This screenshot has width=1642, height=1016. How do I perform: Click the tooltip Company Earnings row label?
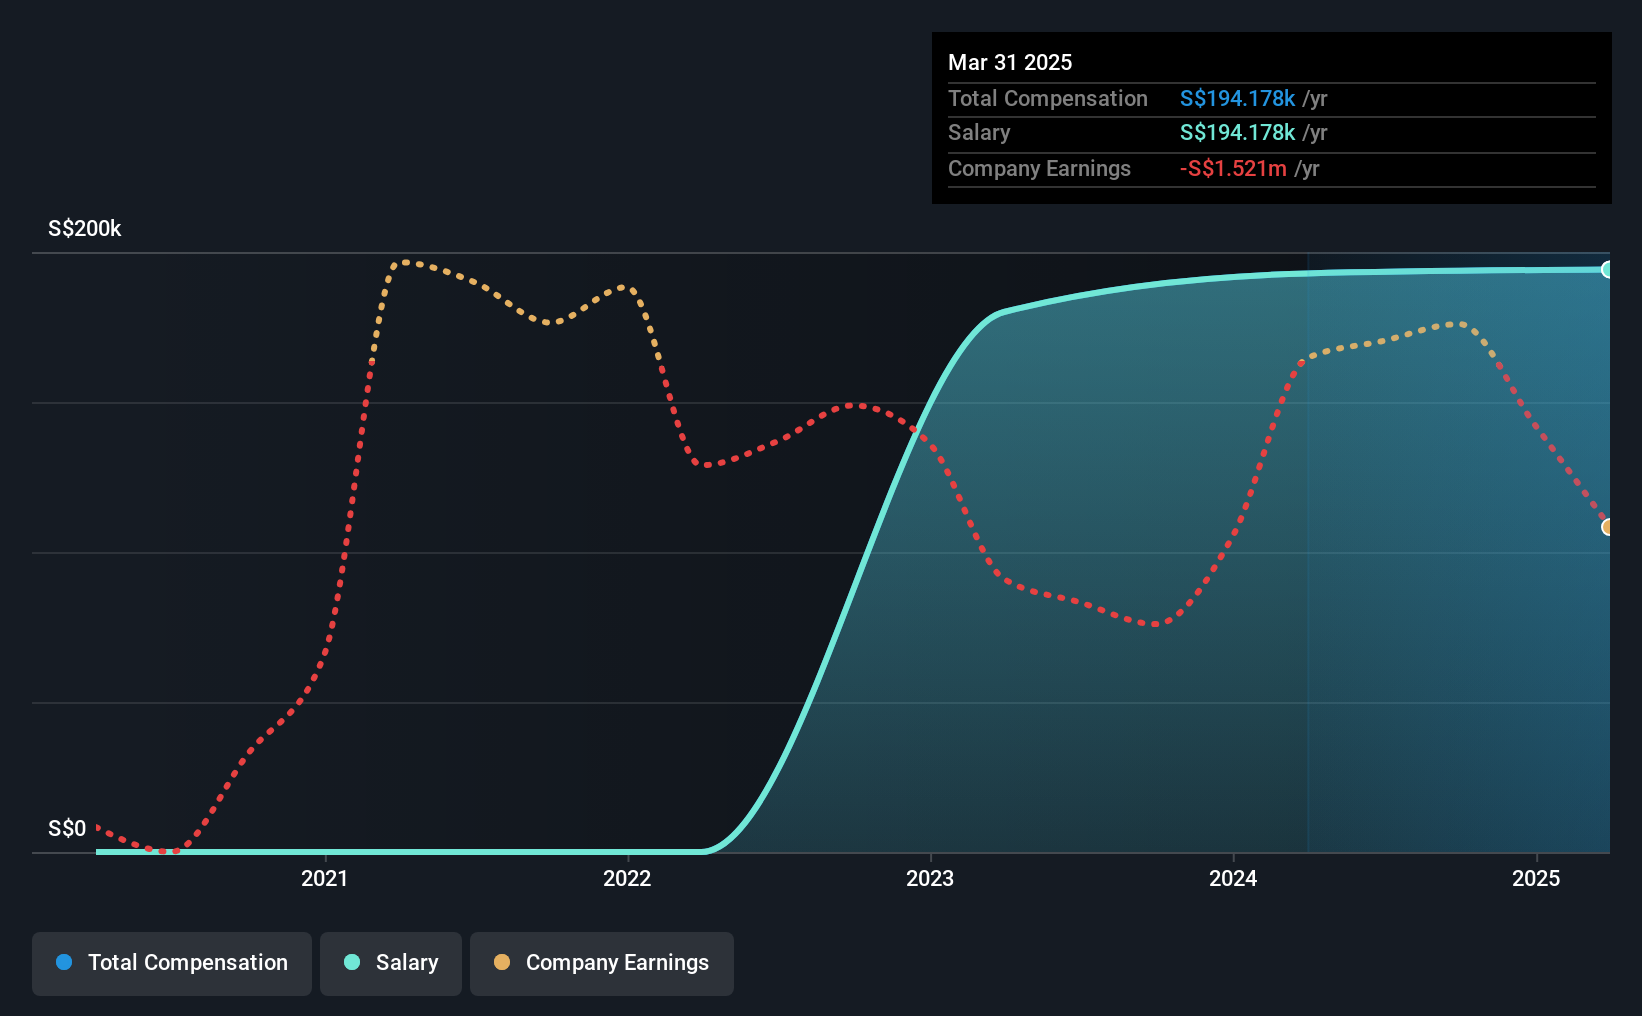pyautogui.click(x=1039, y=168)
